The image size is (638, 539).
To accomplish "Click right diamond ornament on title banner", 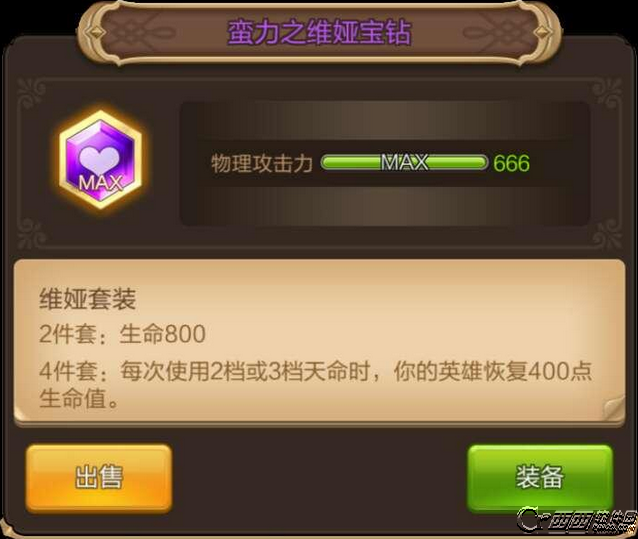I will (544, 31).
